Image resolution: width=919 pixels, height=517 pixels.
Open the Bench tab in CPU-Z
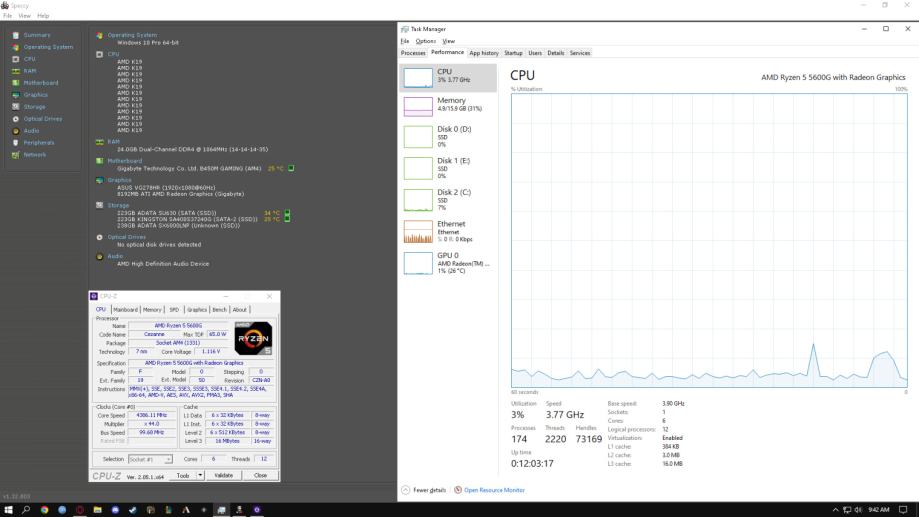[x=219, y=309]
